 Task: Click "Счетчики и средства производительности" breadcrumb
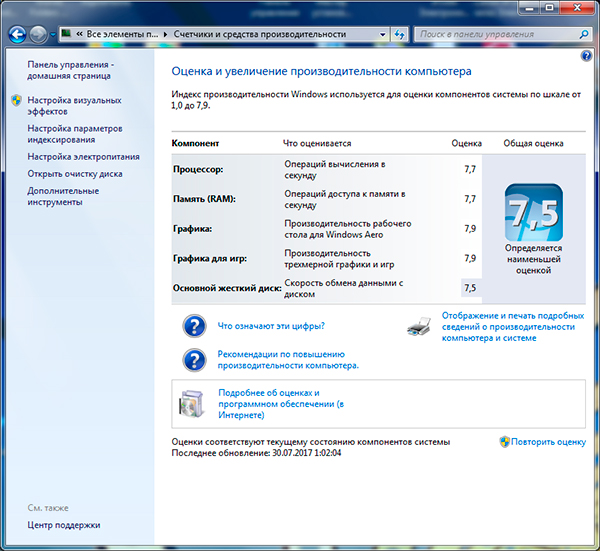260,34
